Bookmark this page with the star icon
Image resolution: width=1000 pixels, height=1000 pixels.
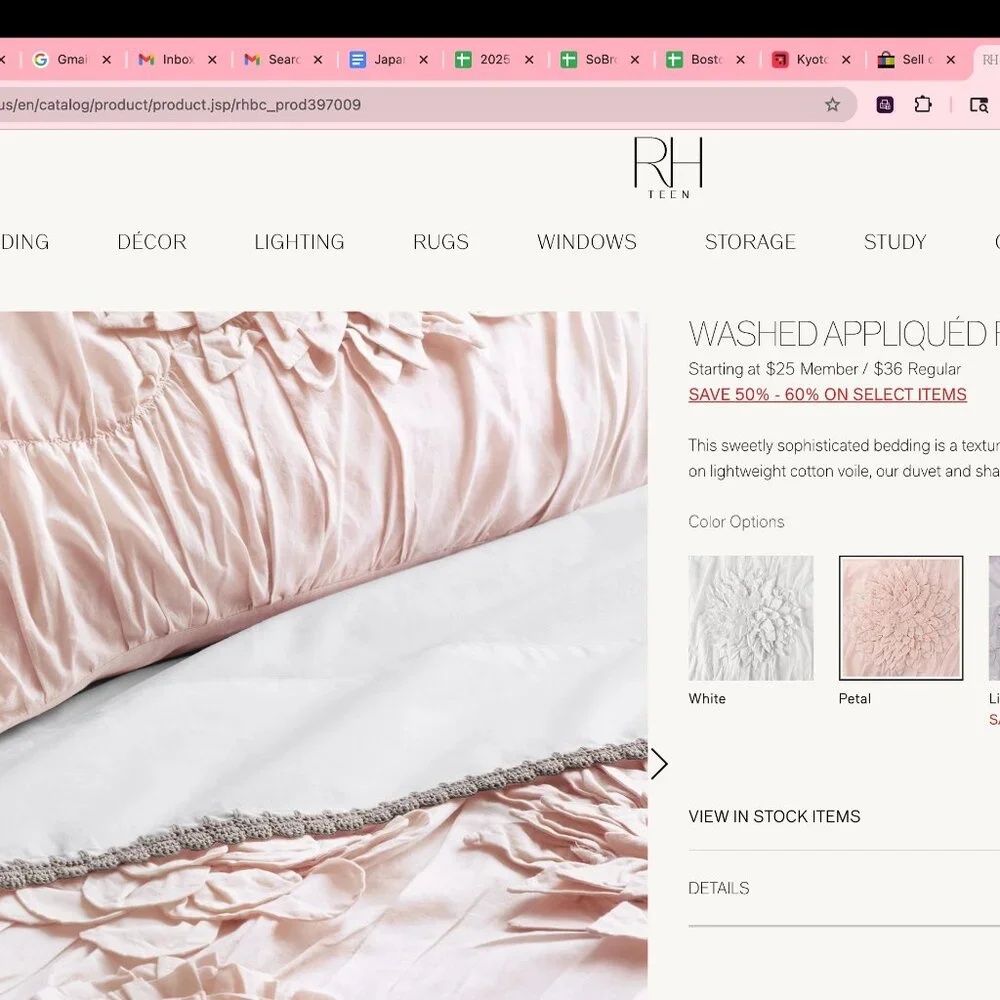(x=832, y=105)
